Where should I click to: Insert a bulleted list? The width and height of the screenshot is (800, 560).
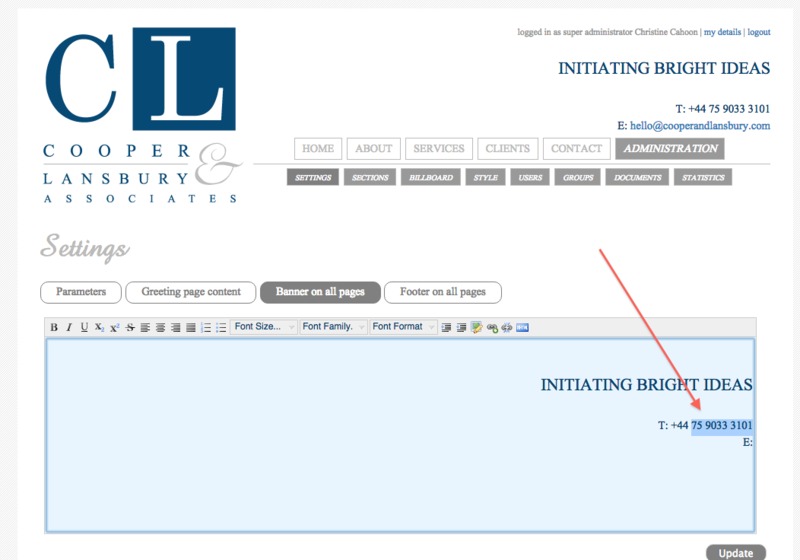[x=221, y=327]
